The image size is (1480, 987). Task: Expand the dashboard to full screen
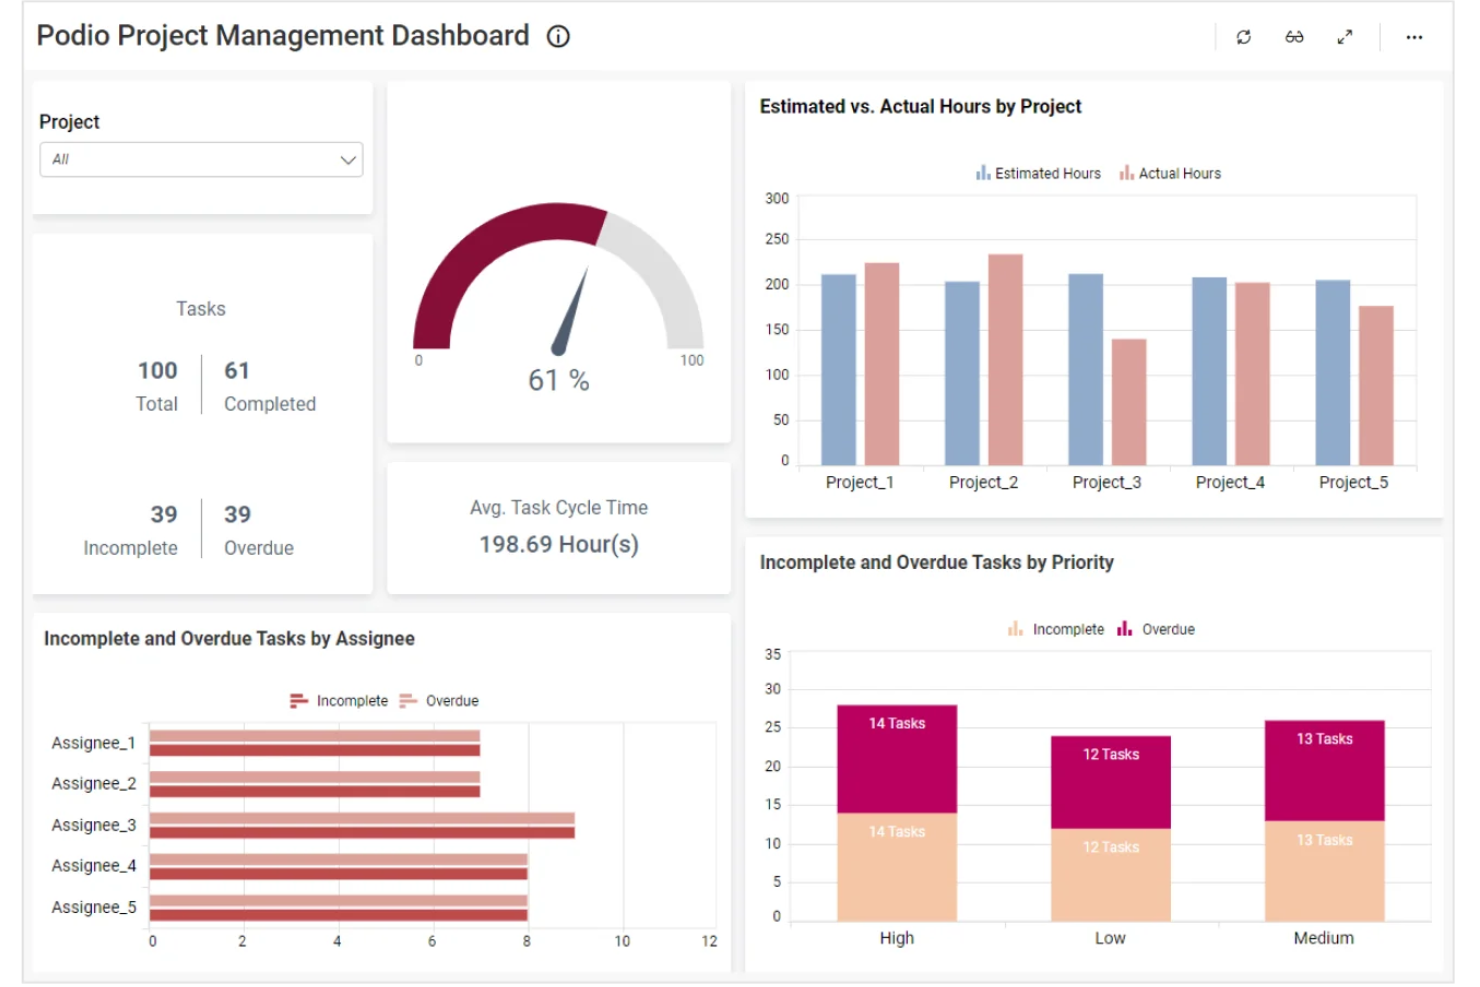[x=1345, y=37]
